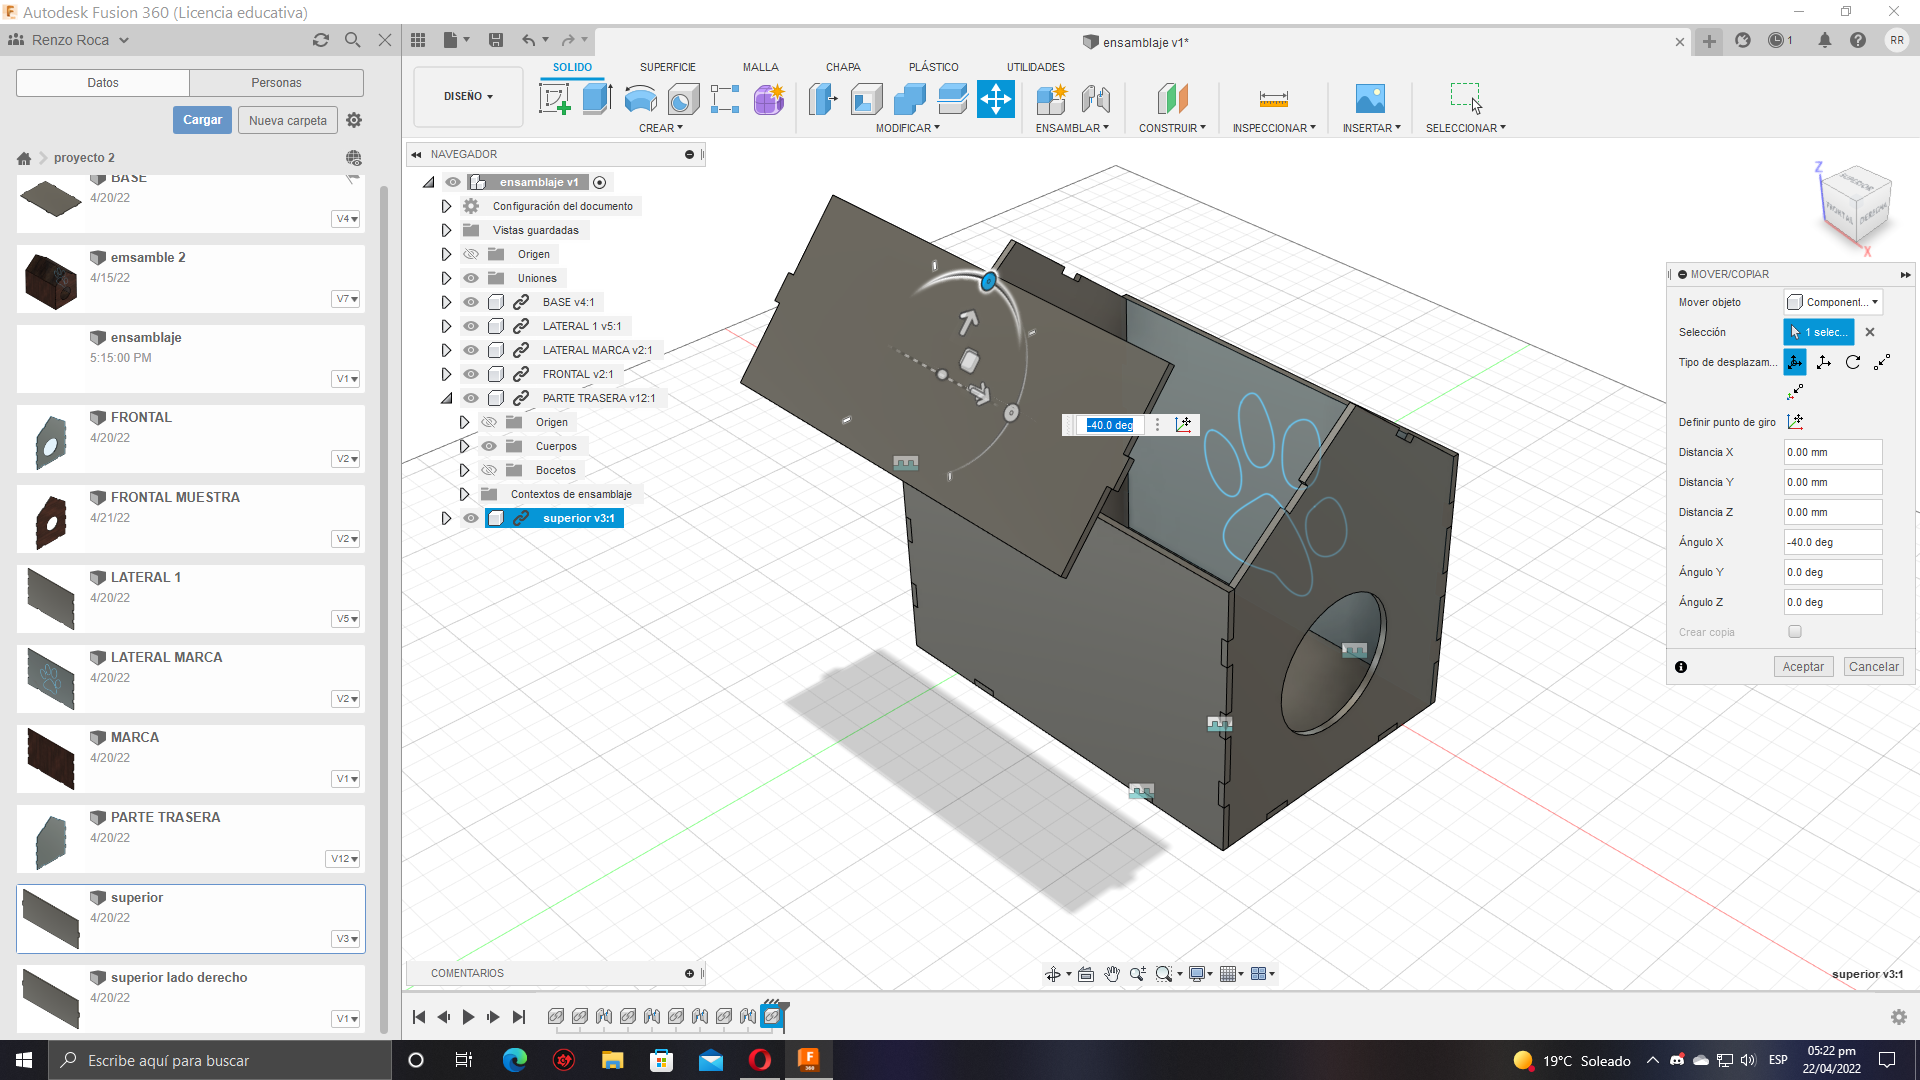The height and width of the screenshot is (1080, 1920).
Task: Open the Personas tab
Action: click(276, 83)
